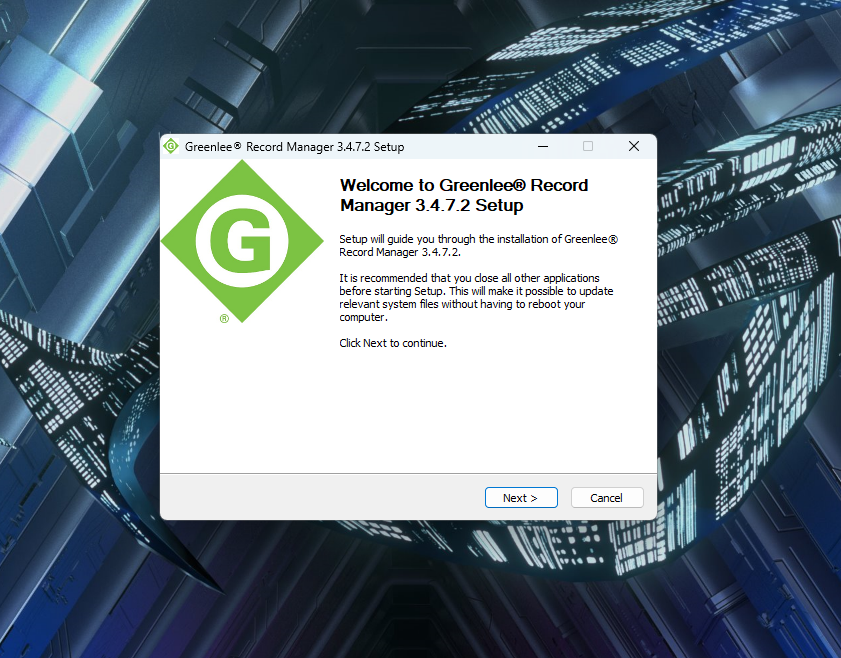Click the grayed-out maximize button

[x=588, y=146]
